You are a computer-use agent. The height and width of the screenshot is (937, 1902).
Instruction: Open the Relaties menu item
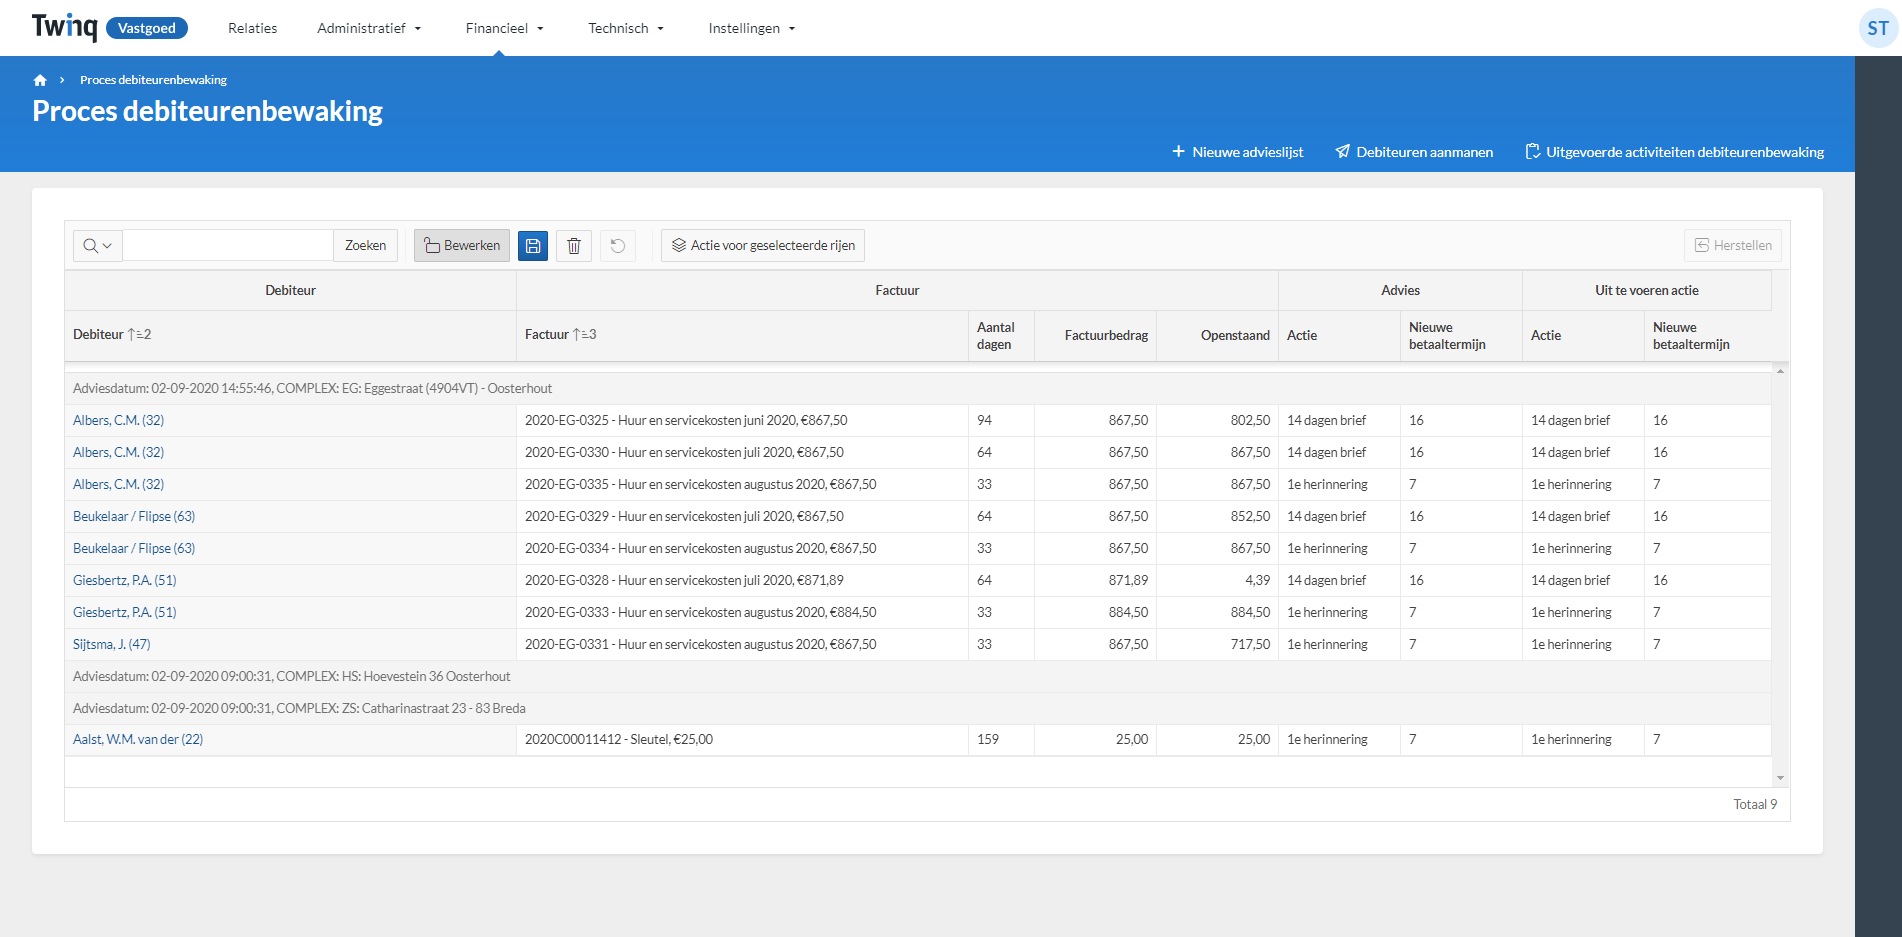252,28
